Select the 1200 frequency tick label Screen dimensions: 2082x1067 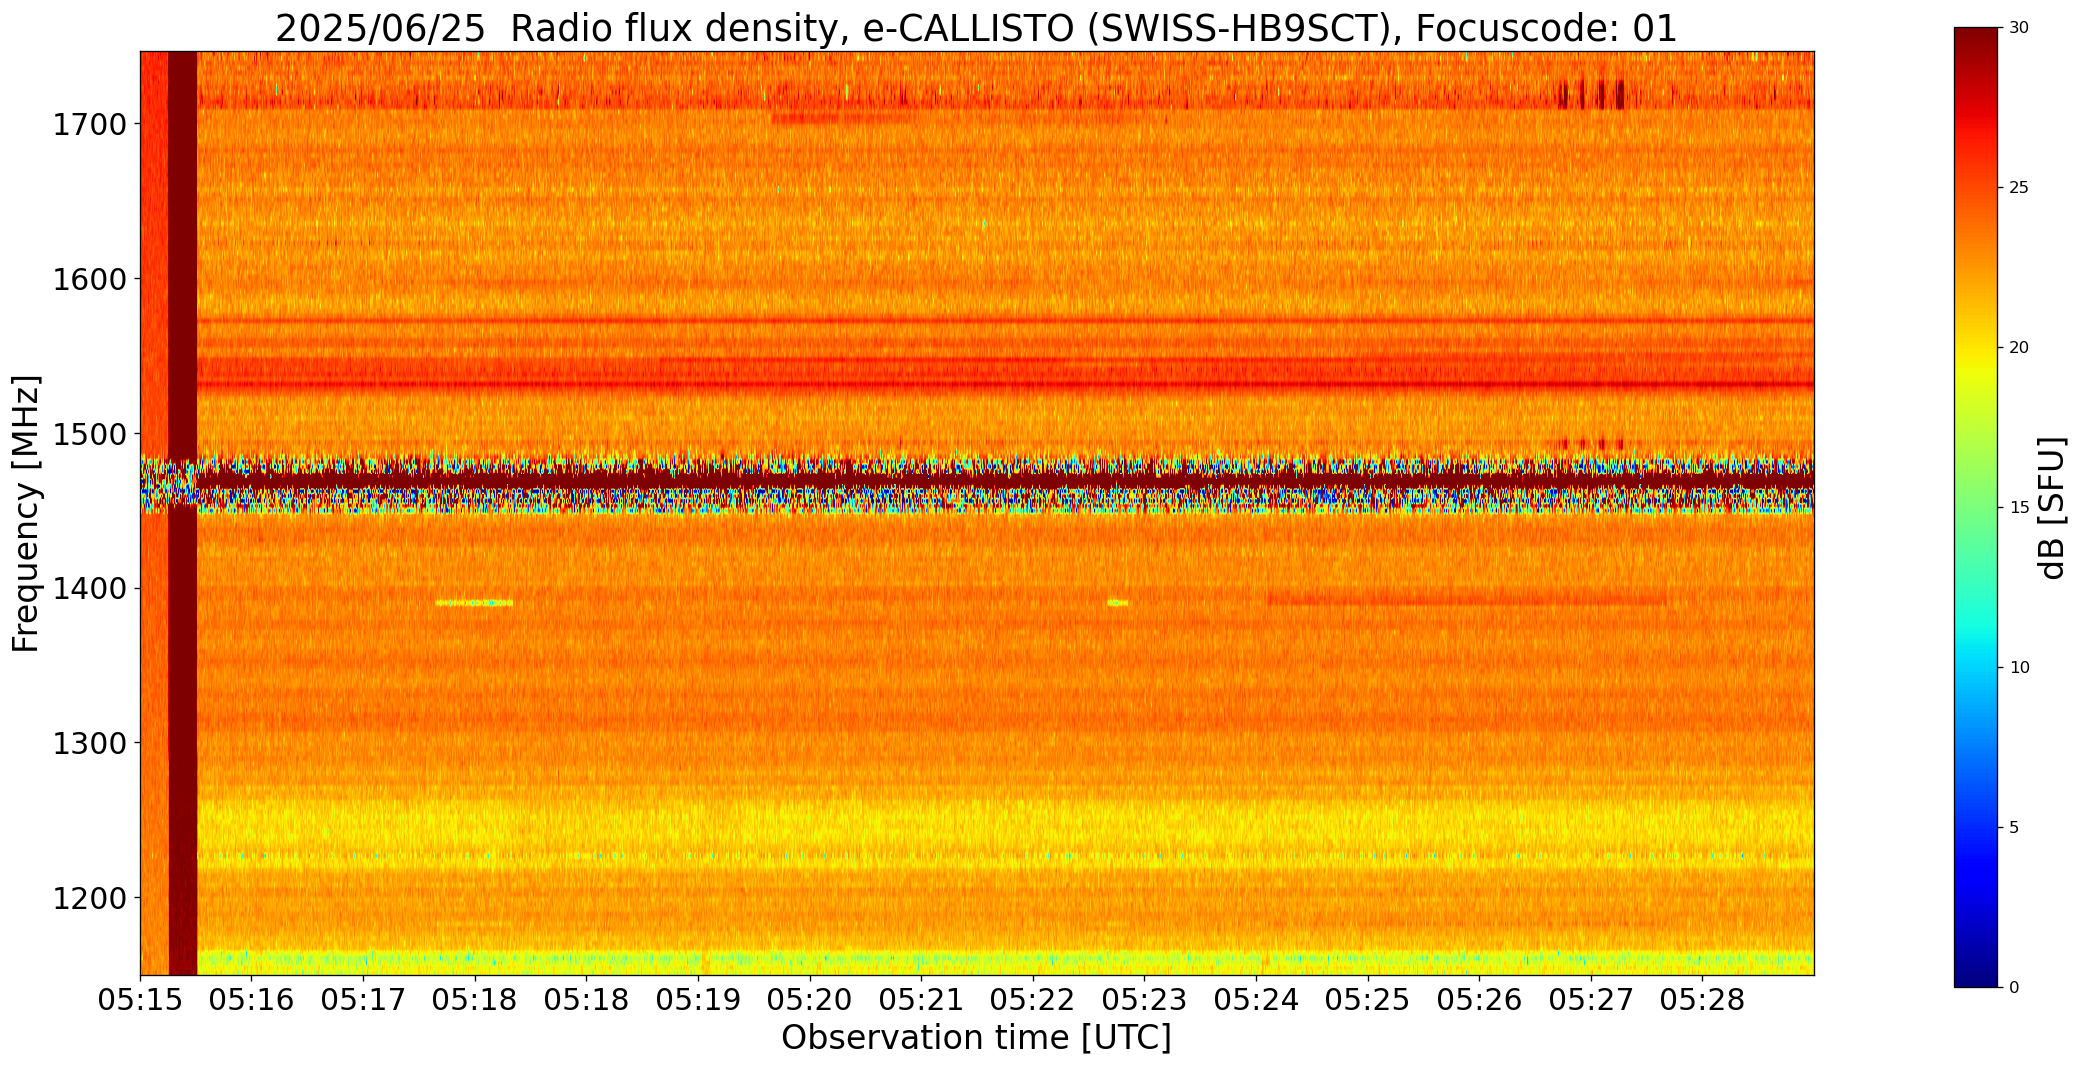click(x=89, y=898)
